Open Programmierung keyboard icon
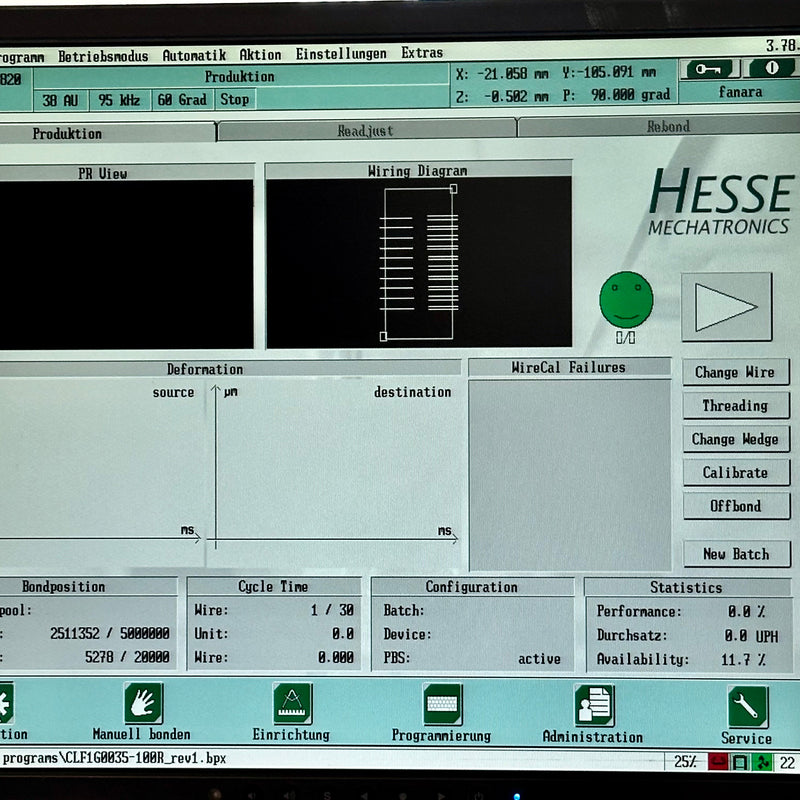Screen dimensions: 800x800 442,705
